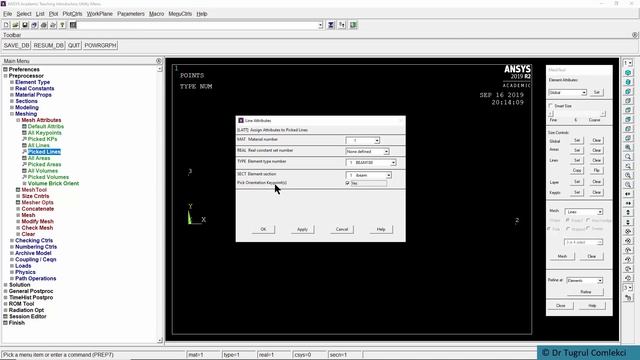Image resolution: width=640 pixels, height=360 pixels.
Task: Open the WorkPlane menu
Action: tap(100, 13)
